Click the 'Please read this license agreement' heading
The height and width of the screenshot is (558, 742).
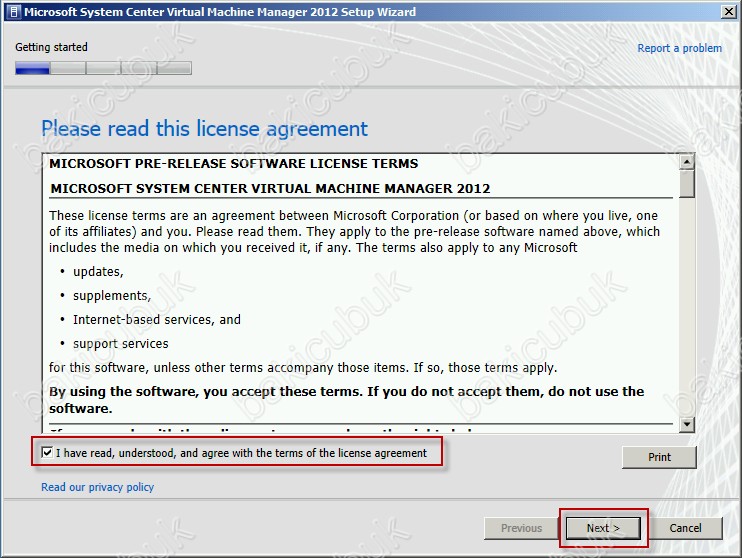click(204, 129)
